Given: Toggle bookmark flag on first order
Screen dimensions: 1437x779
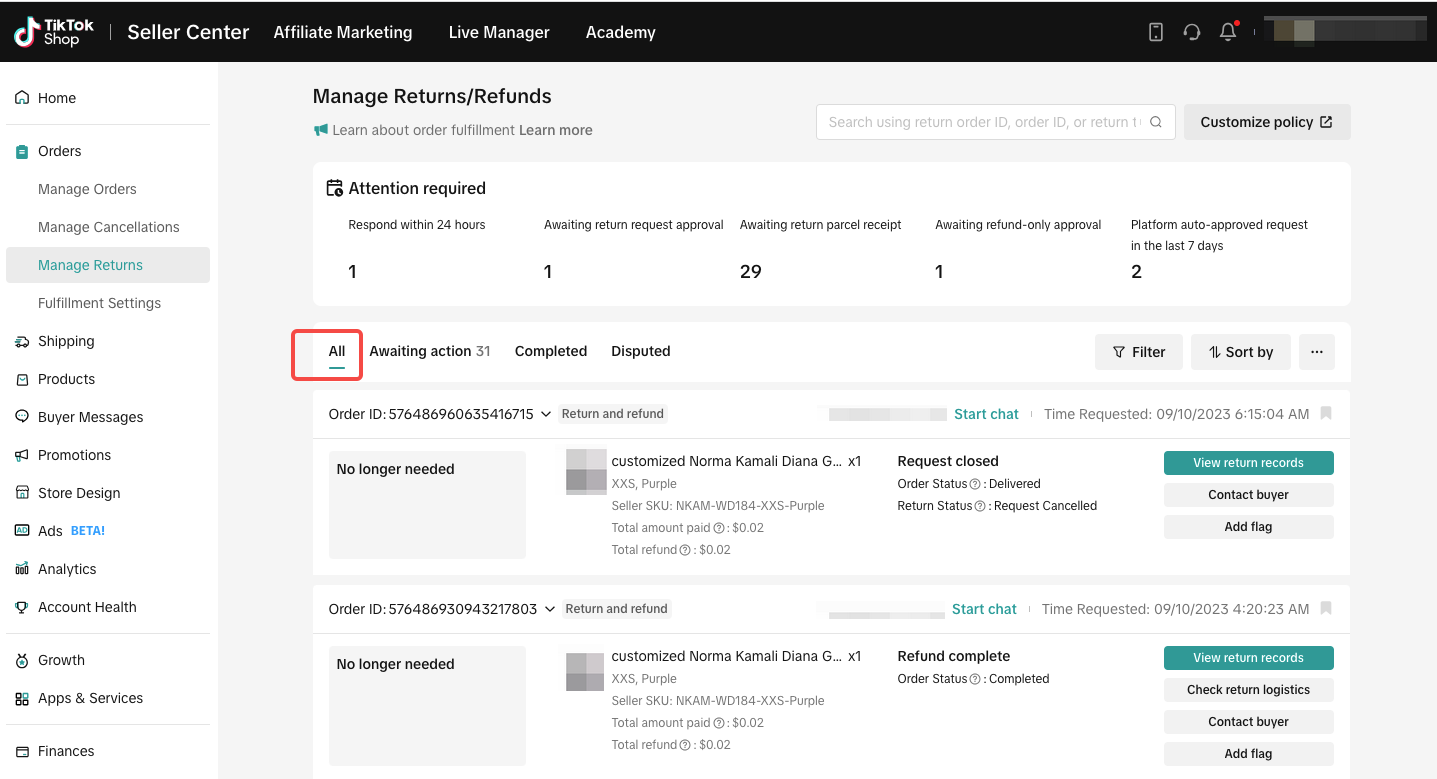Looking at the screenshot, I should 1325,414.
